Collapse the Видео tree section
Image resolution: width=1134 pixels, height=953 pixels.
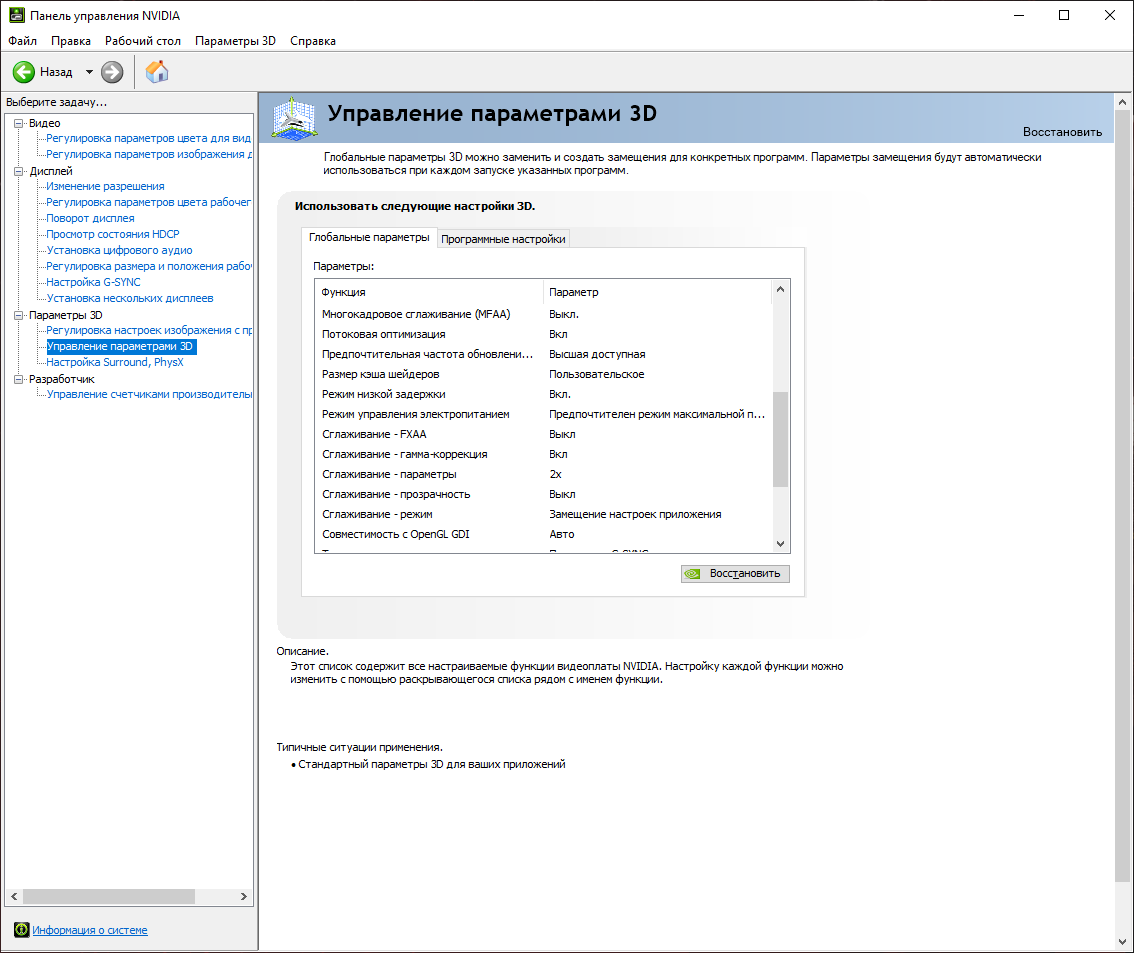point(19,123)
